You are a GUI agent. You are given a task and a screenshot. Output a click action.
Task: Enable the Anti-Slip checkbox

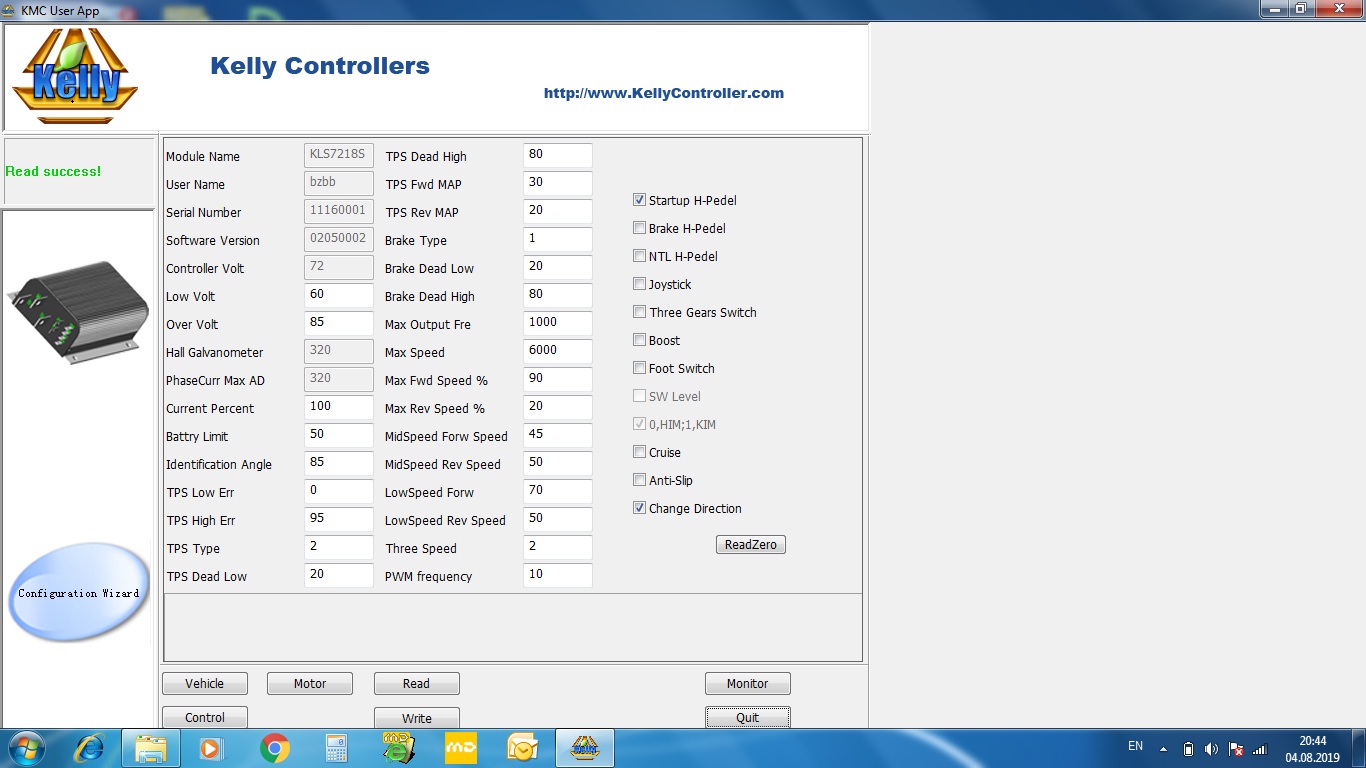pos(640,480)
